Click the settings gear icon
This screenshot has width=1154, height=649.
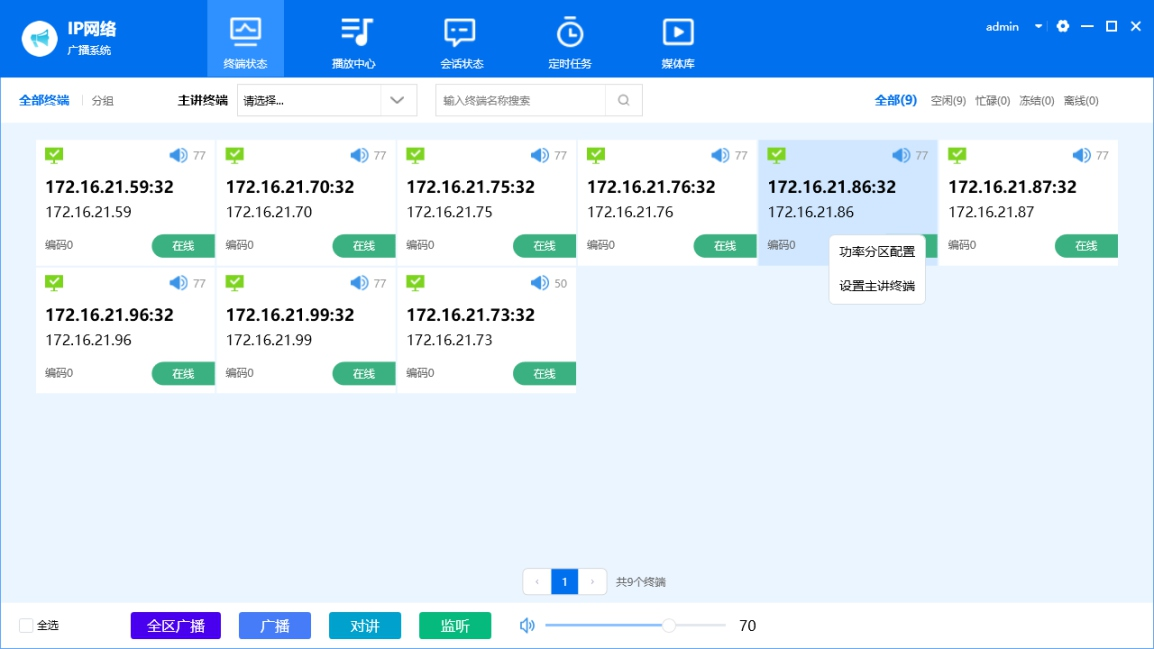point(1063,27)
